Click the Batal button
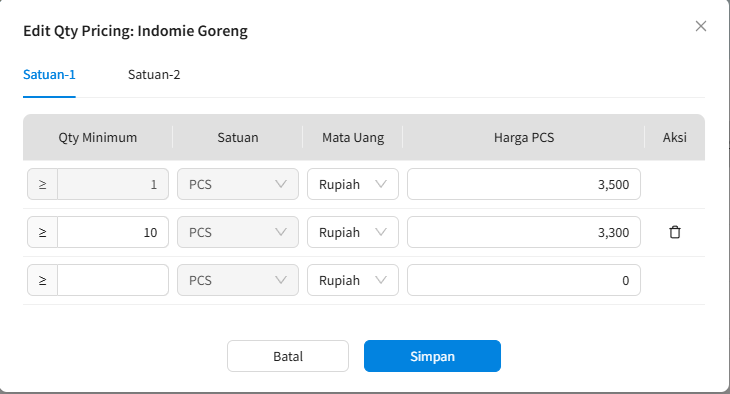This screenshot has width=730, height=394. point(288,356)
